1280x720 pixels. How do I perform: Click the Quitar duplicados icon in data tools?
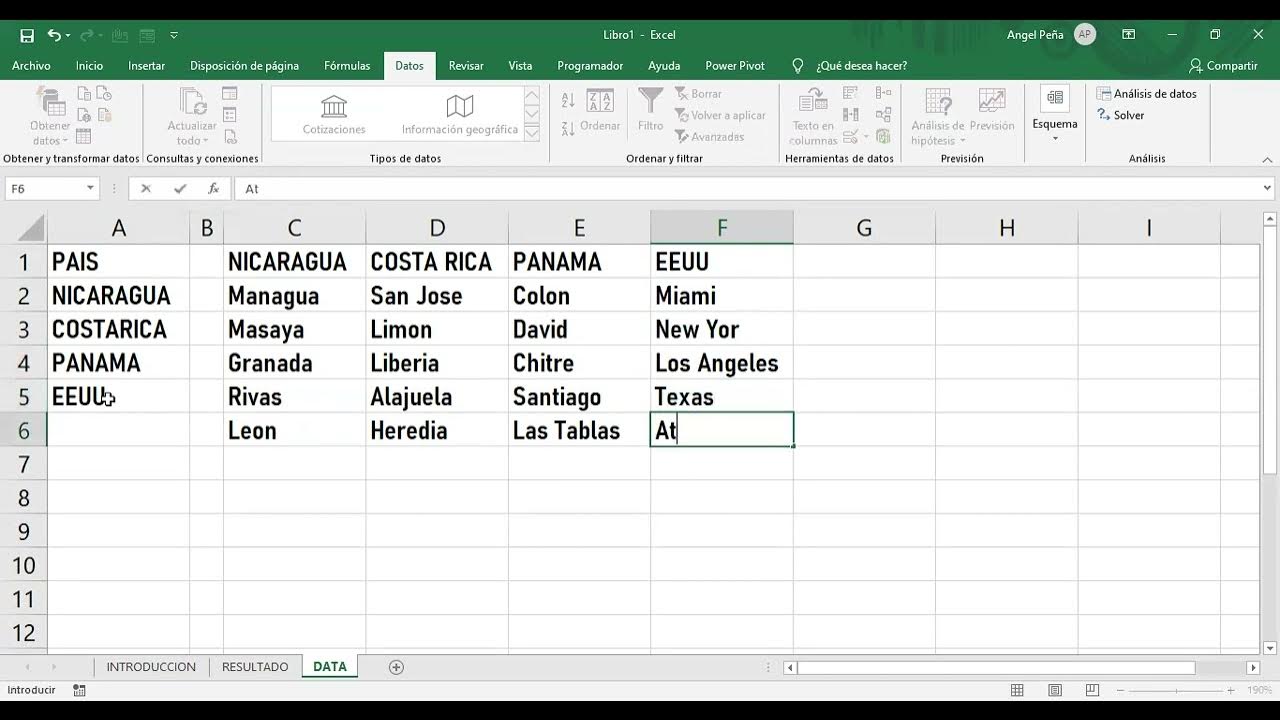coord(851,114)
